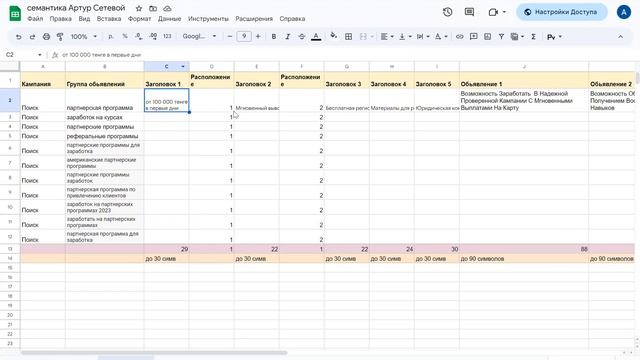This screenshot has height=360, width=640.
Task: Click the Google Sheets home logo
Action: tap(15, 13)
